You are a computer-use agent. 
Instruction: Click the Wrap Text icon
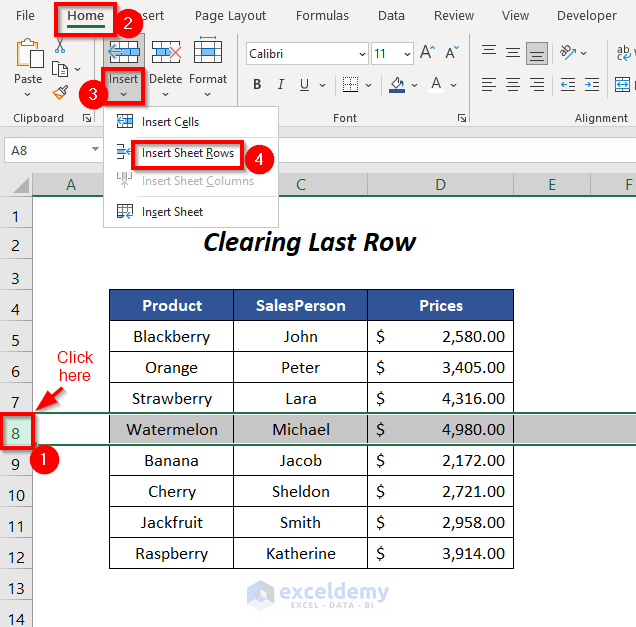pos(623,53)
